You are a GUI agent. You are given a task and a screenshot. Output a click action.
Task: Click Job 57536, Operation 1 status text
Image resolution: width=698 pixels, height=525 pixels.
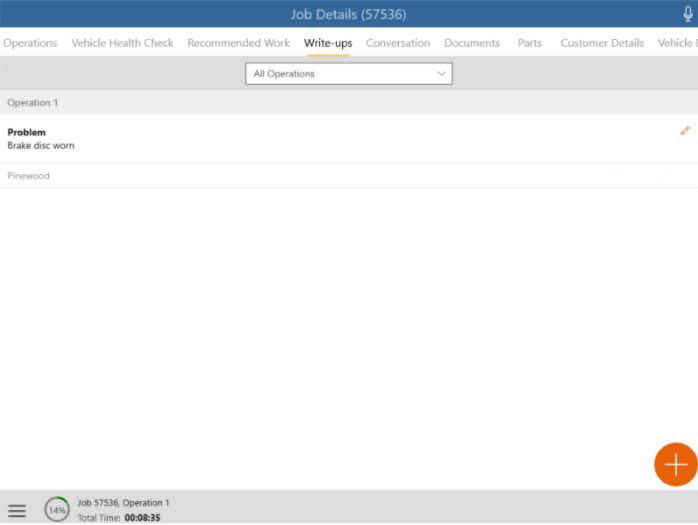tap(123, 503)
